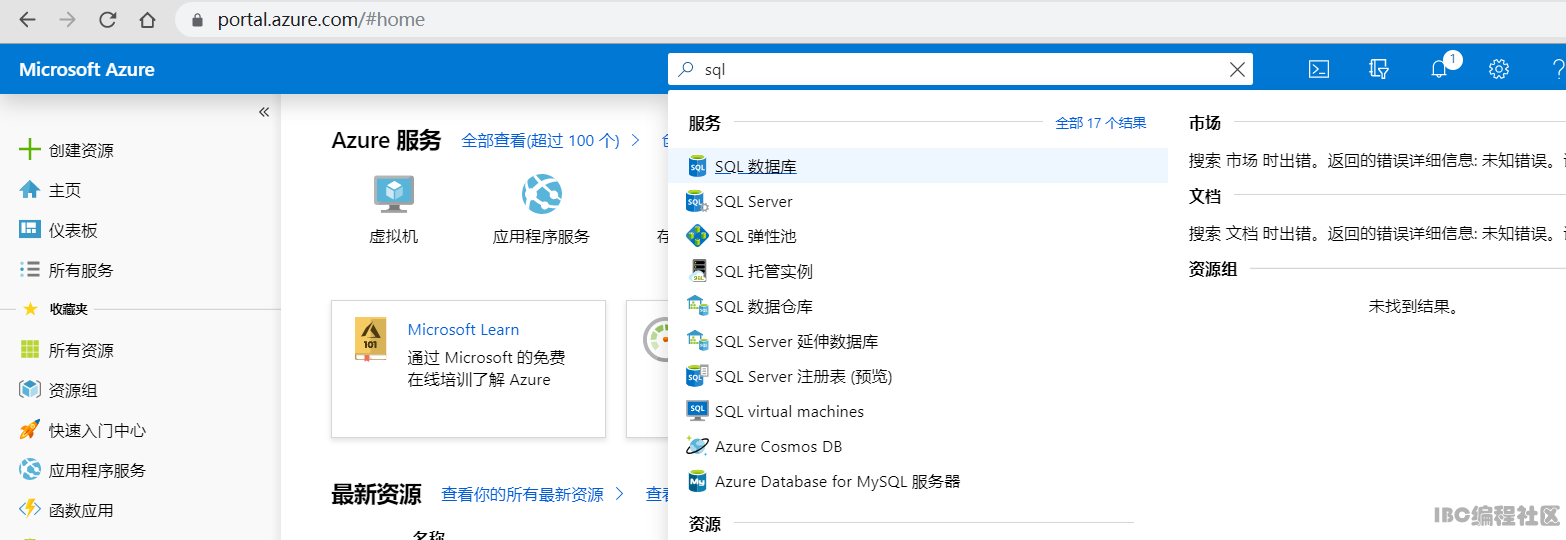The width and height of the screenshot is (1566, 540).
Task: Click the 虚拟机 service icon
Action: pyautogui.click(x=394, y=194)
